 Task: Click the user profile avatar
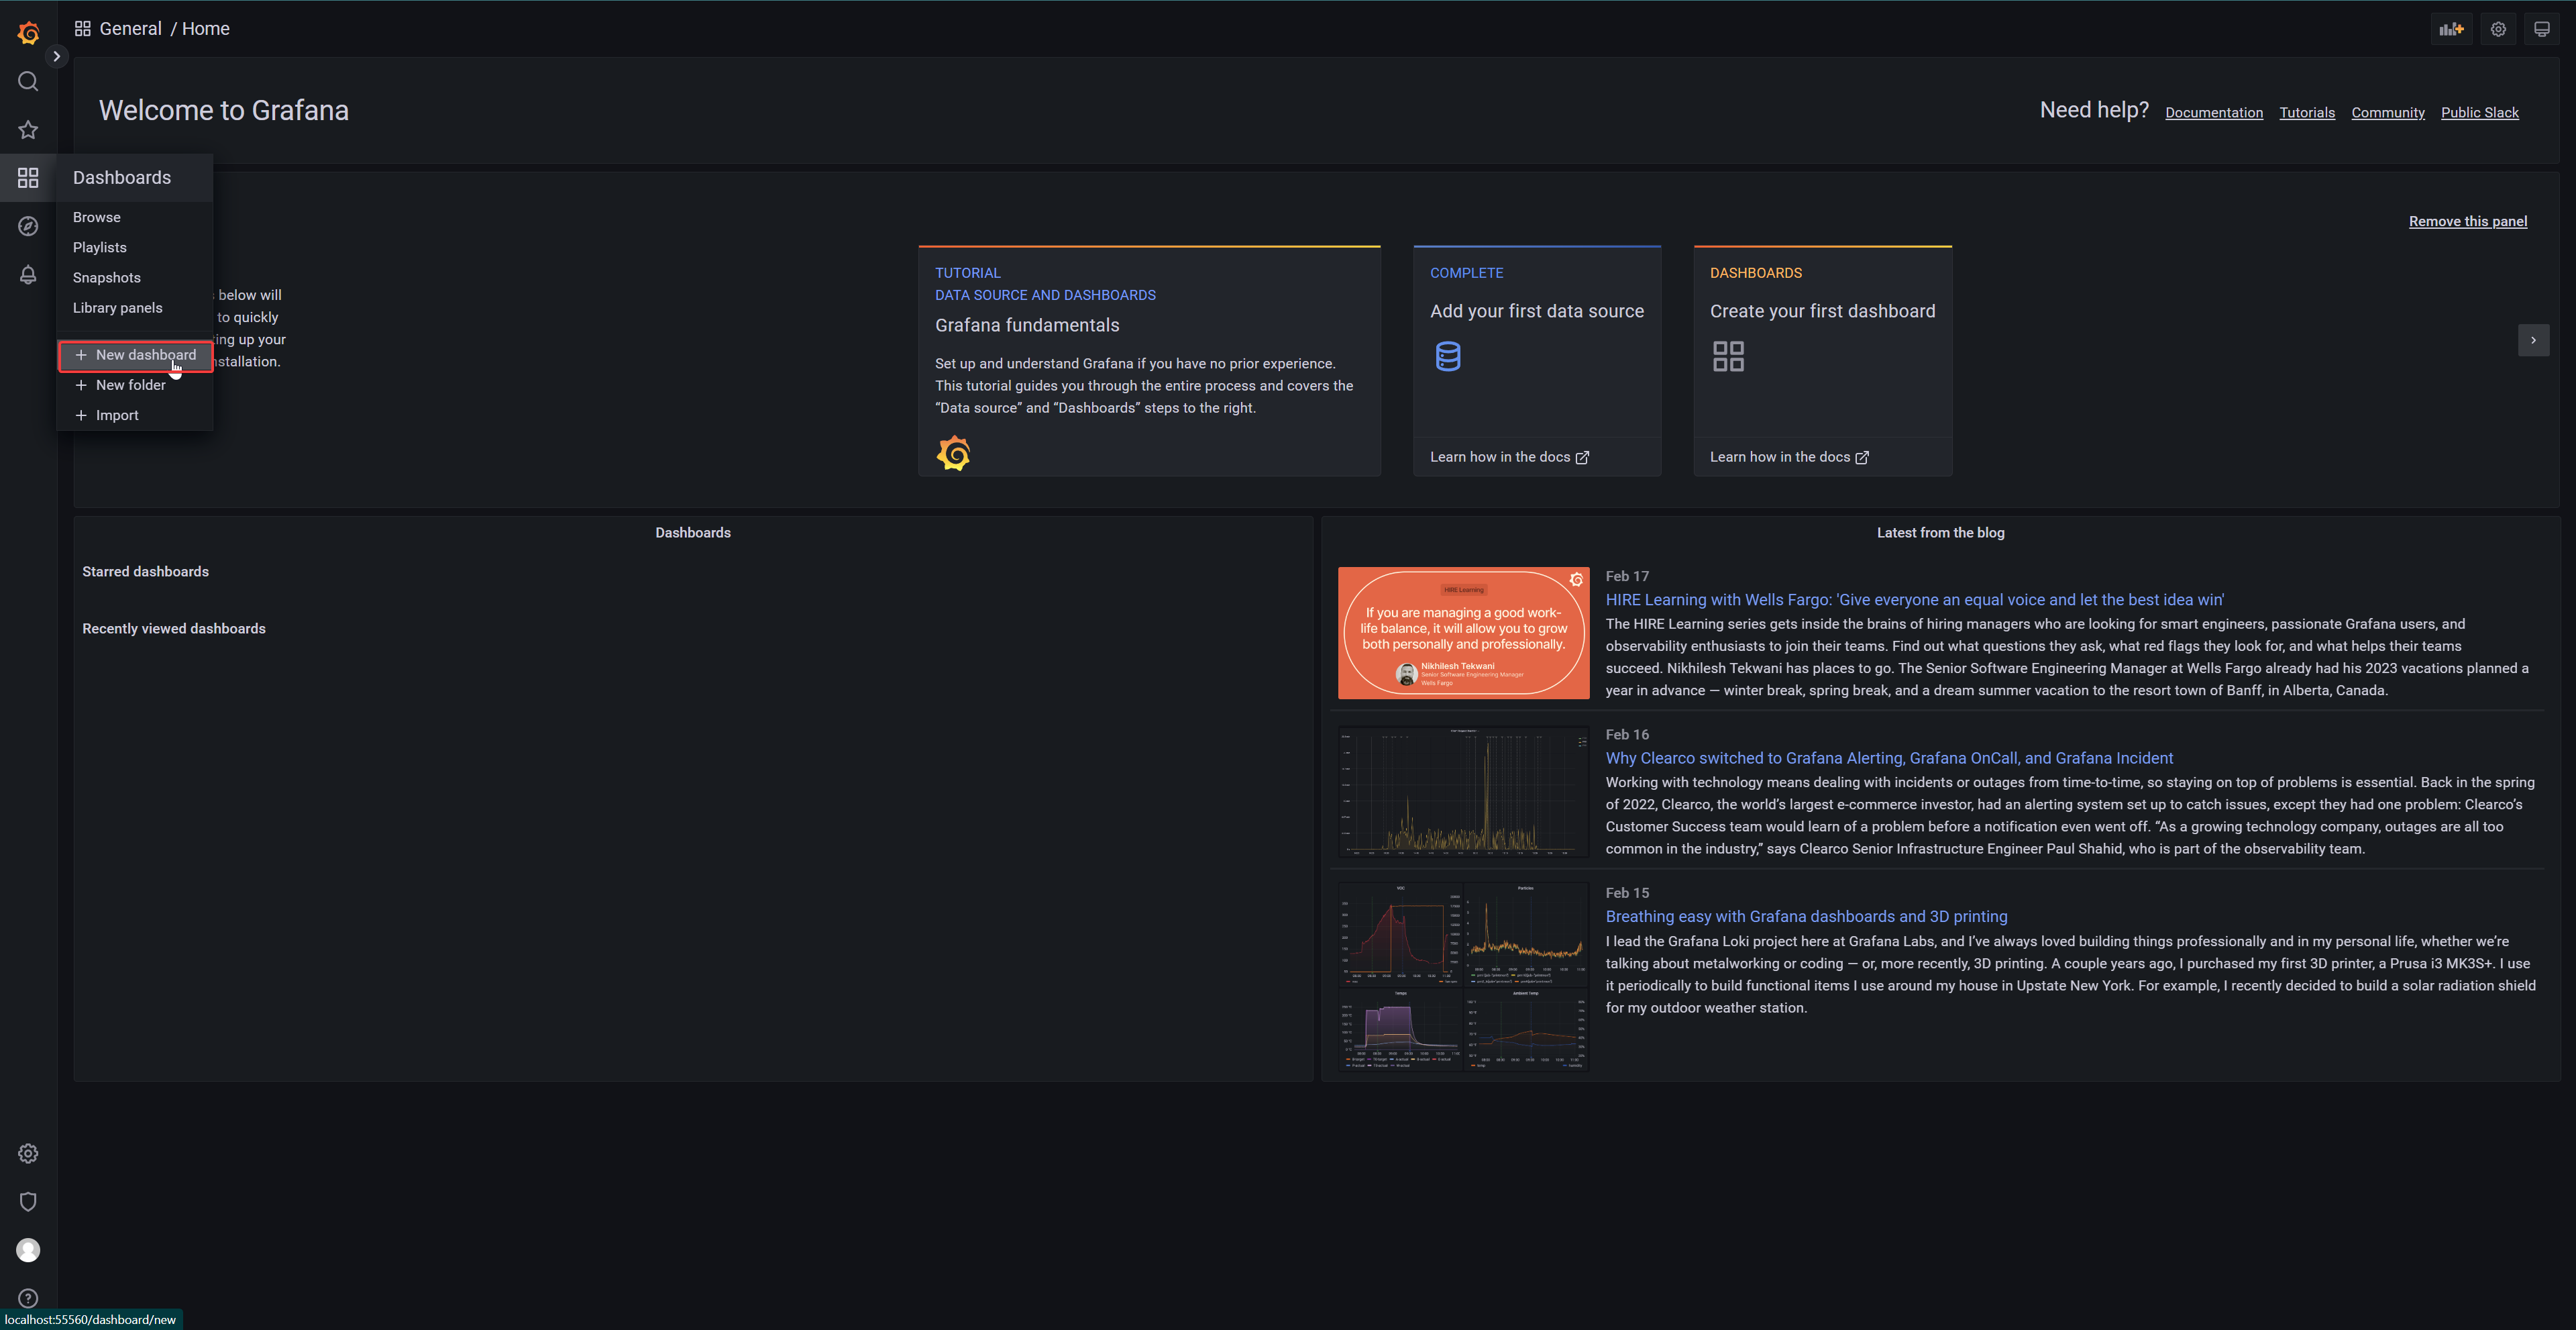(x=28, y=1250)
